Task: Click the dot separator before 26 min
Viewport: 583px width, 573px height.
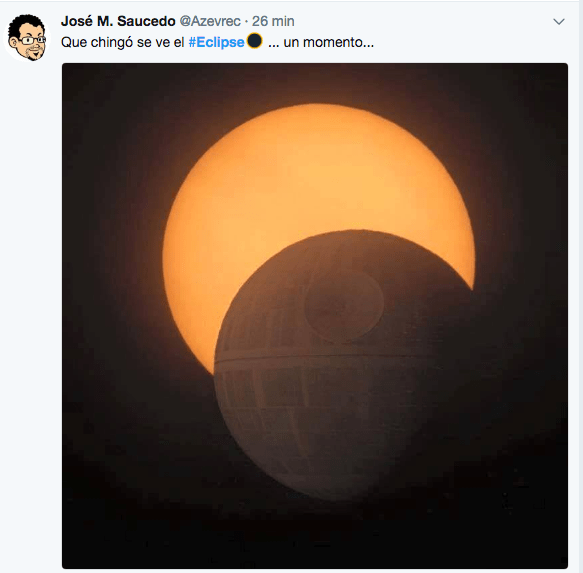Action: [x=246, y=22]
